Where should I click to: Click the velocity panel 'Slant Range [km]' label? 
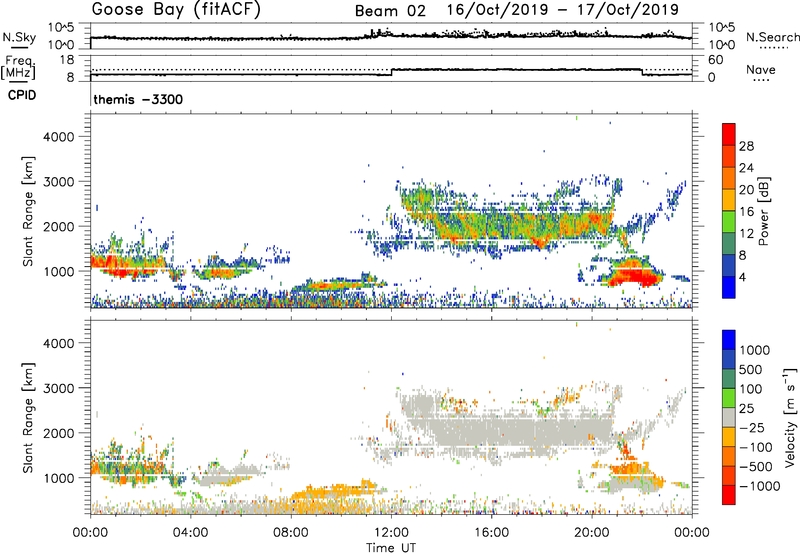[28, 418]
